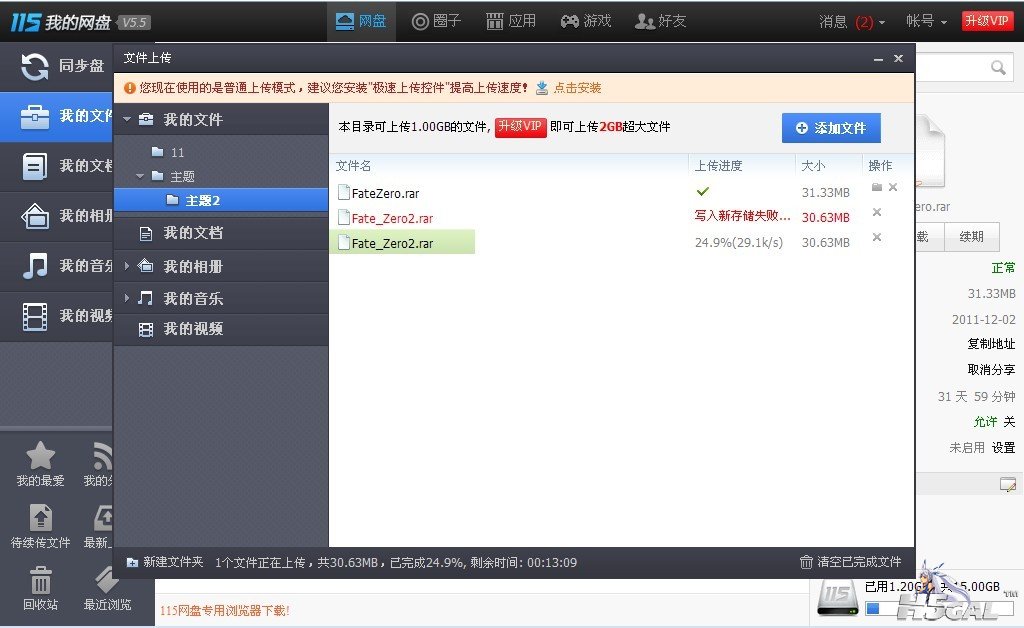
Task: Switch to the 游戏 tab
Action: (586, 21)
